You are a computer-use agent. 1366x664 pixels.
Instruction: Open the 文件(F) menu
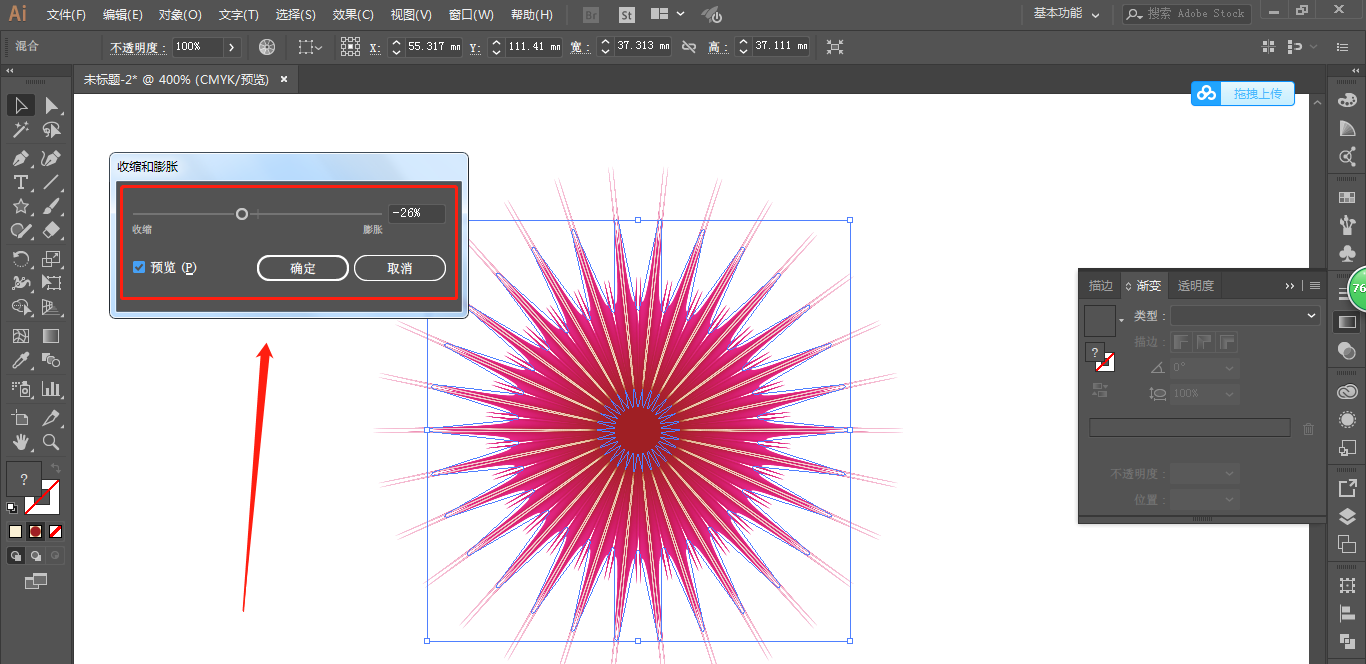(x=66, y=15)
